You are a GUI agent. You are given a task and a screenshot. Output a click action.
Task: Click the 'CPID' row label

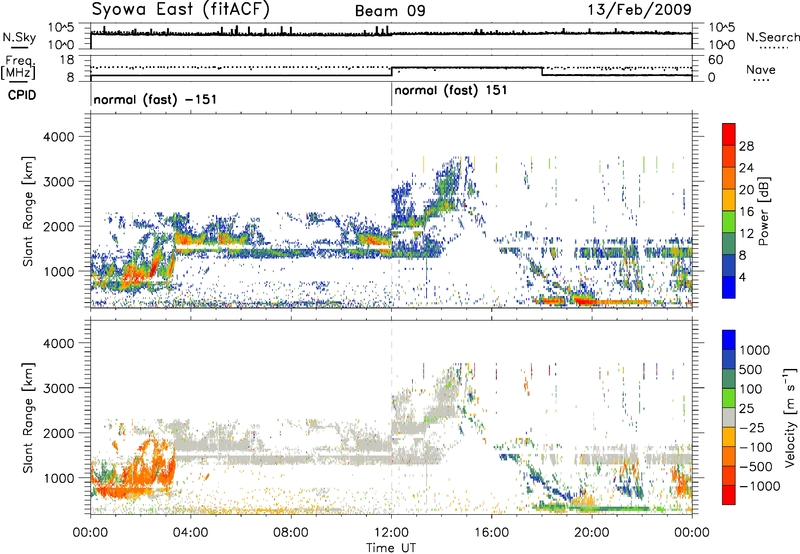tap(22, 95)
